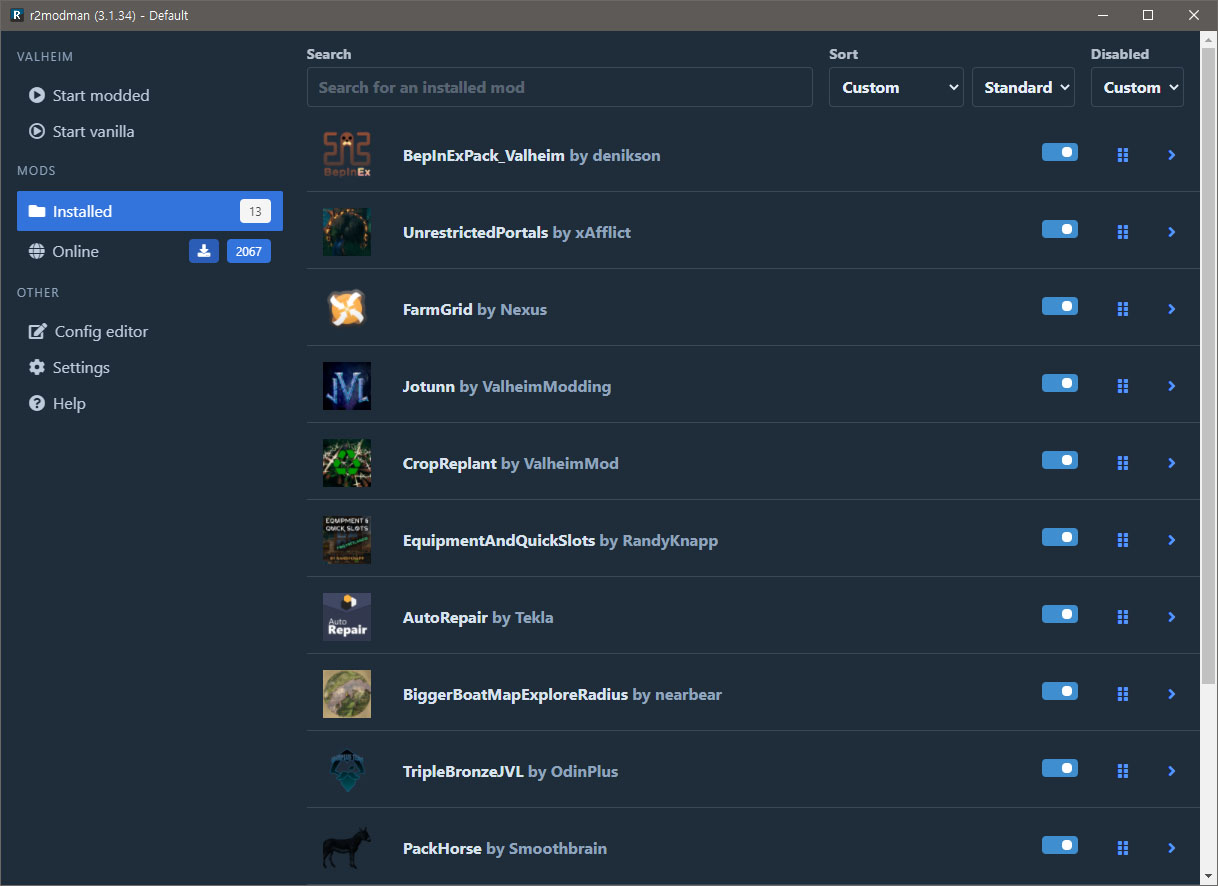
Task: Expand the EquipmentAndQuickSlots row chevron
Action: click(1171, 540)
